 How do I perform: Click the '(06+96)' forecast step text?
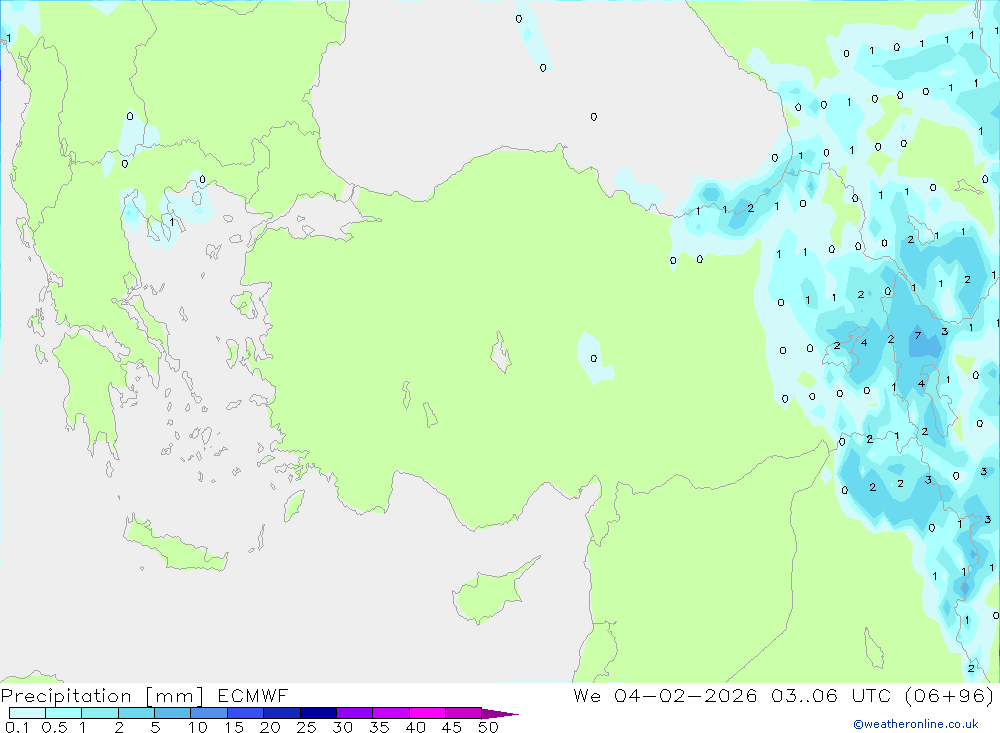[x=949, y=696]
